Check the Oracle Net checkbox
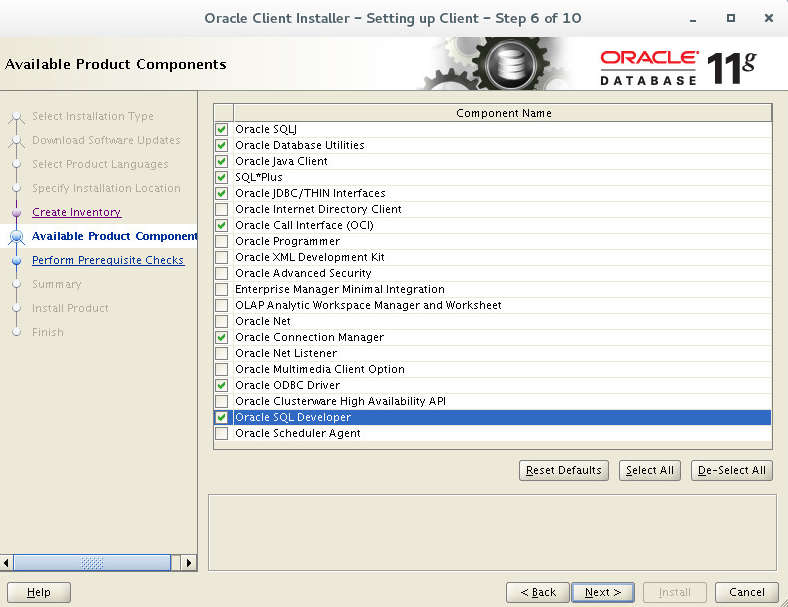 (x=222, y=321)
